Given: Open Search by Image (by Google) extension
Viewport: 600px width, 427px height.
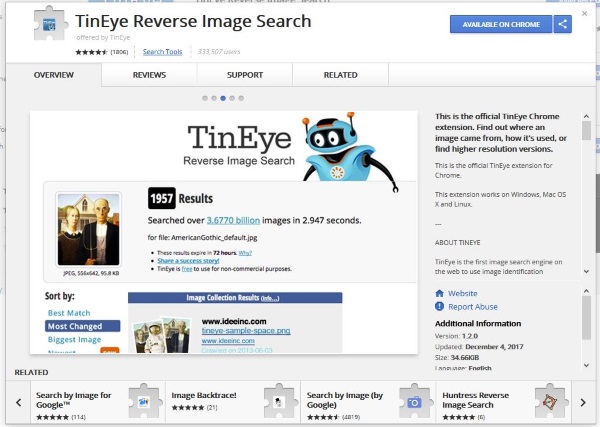Looking at the screenshot, I should click(x=344, y=400).
